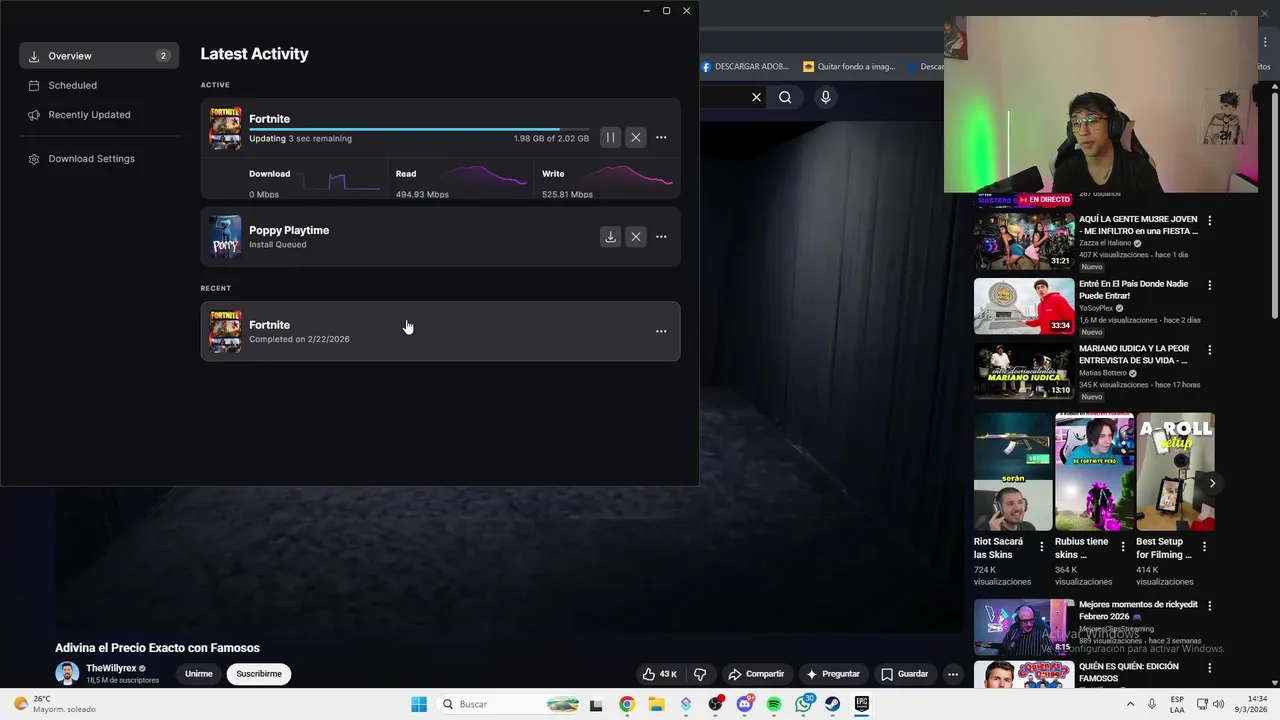Screen dimensions: 1280x720
Task: Click the Fortnite update progress bar
Action: 419,129
